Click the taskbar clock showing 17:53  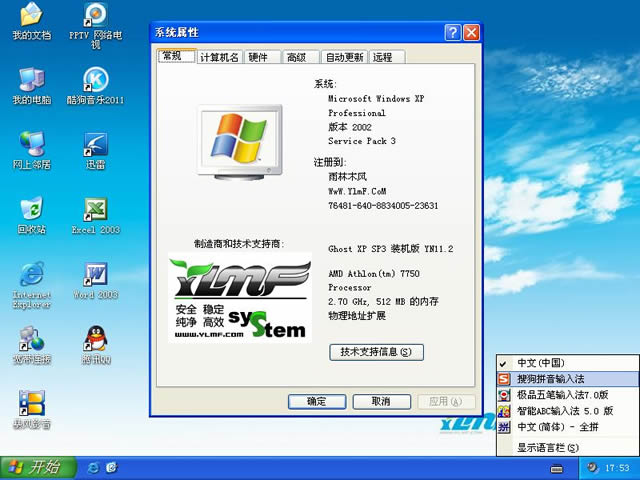click(617, 468)
